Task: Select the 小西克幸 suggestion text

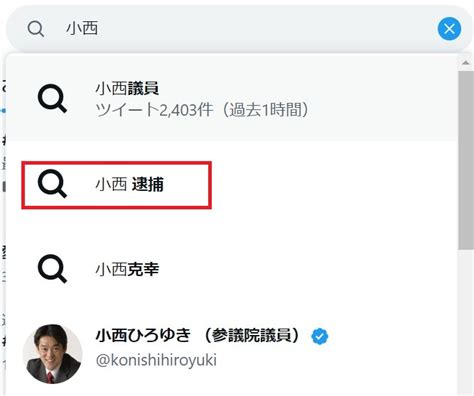Action: pyautogui.click(x=127, y=269)
